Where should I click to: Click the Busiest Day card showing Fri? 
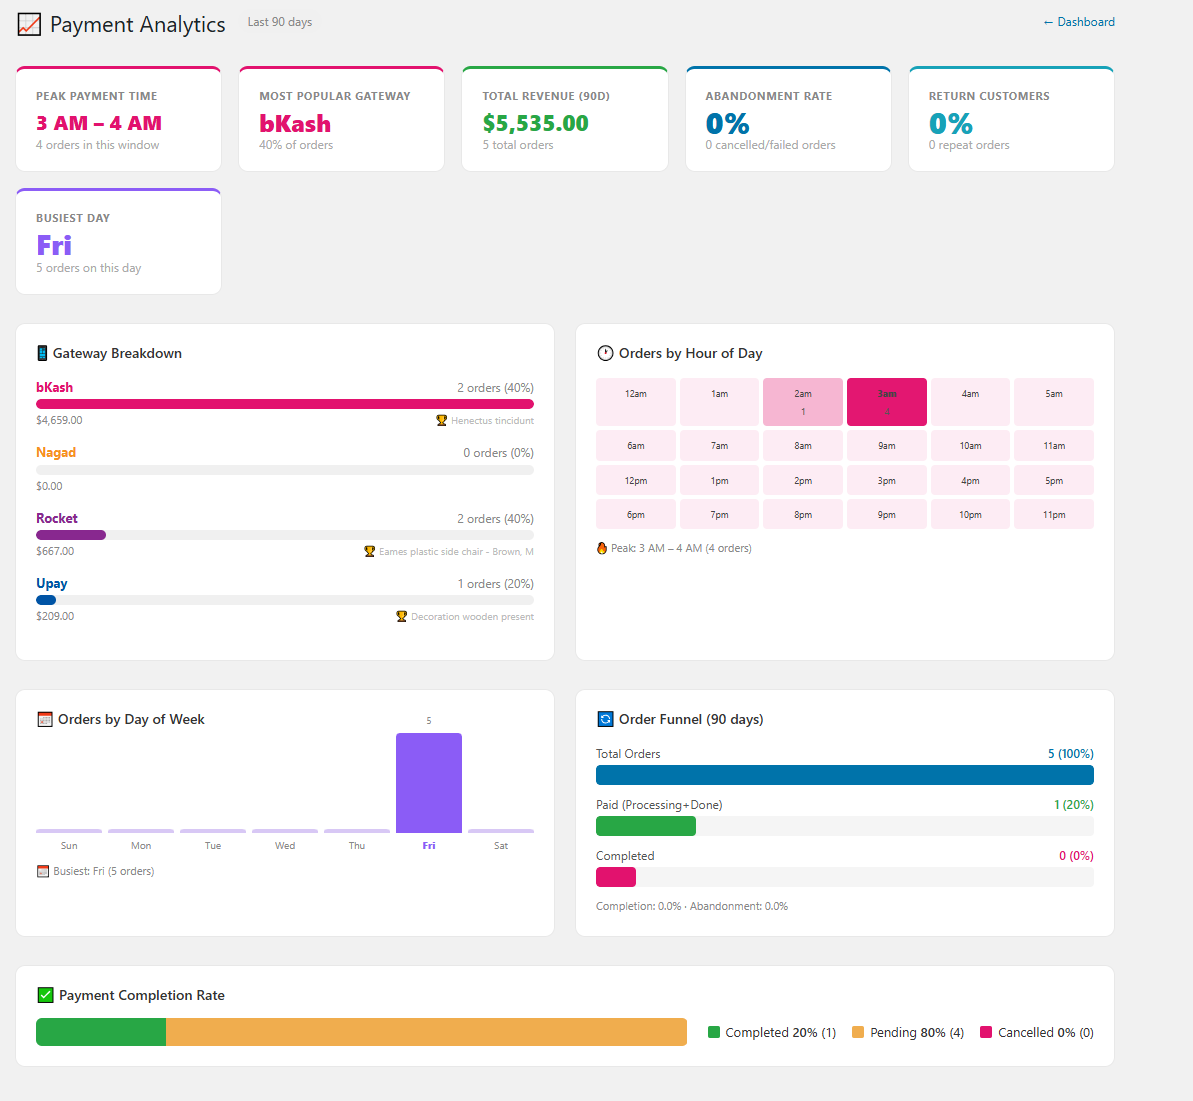click(118, 240)
